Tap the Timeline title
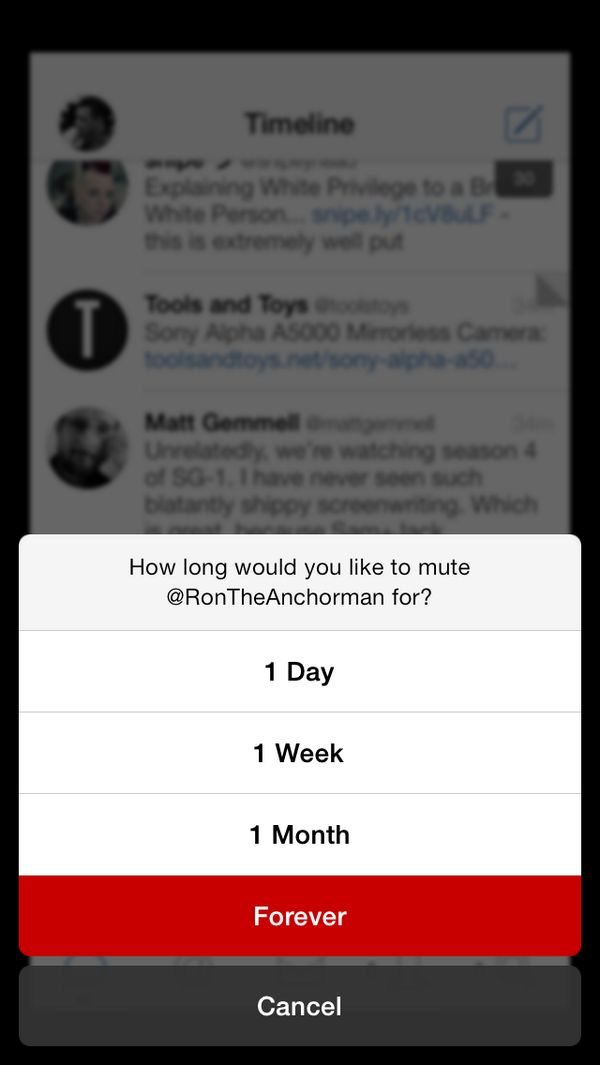Image resolution: width=600 pixels, height=1065 pixels. pos(300,124)
